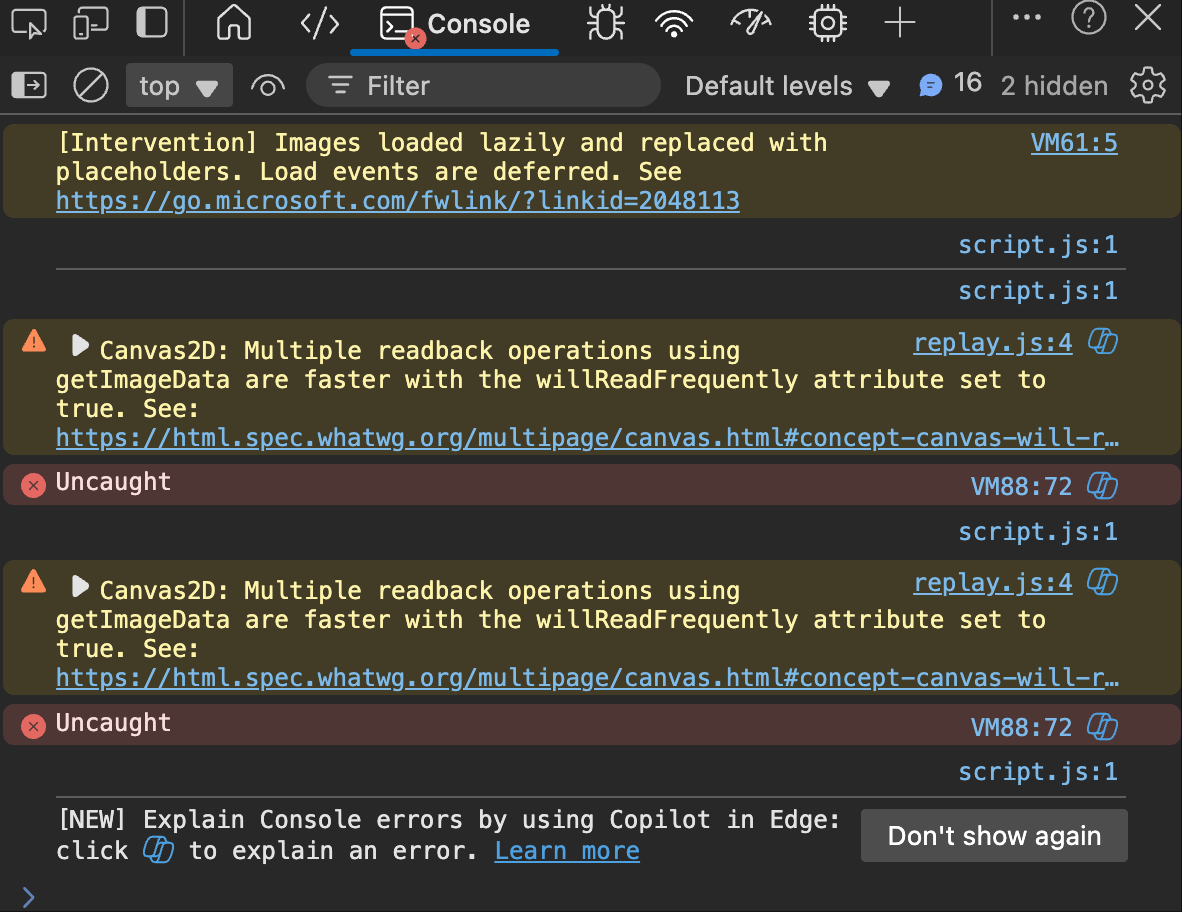Toggle live expression eye icon
Viewport: 1182px width, 912px height.
tap(267, 86)
